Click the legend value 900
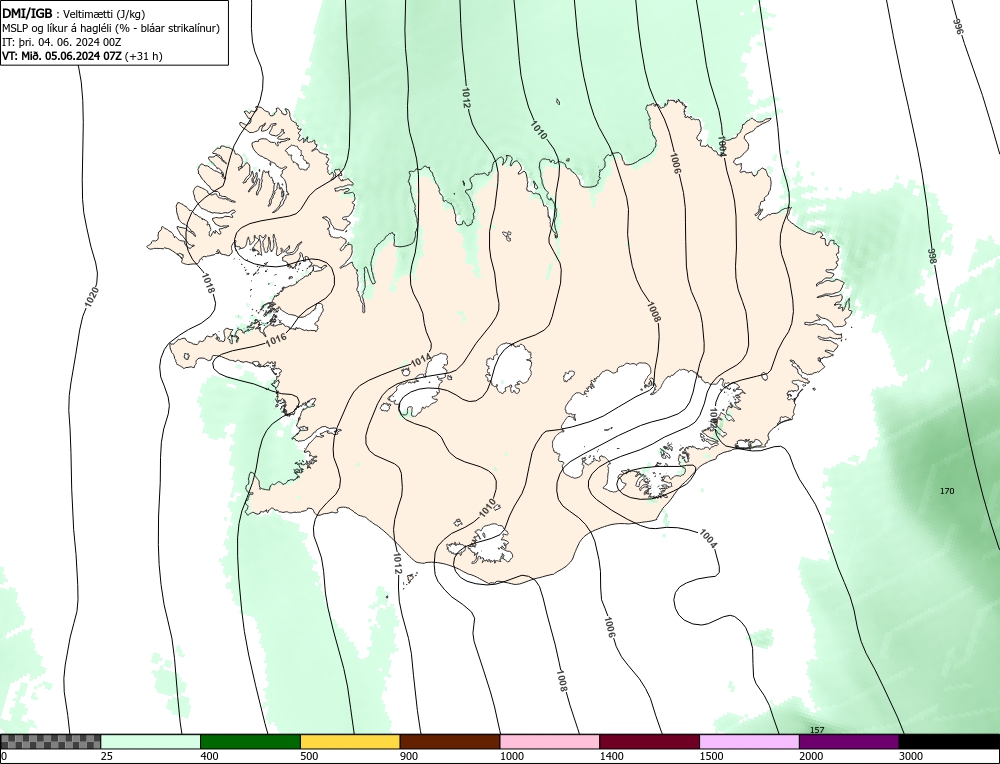This screenshot has width=1000, height=764. (x=409, y=756)
